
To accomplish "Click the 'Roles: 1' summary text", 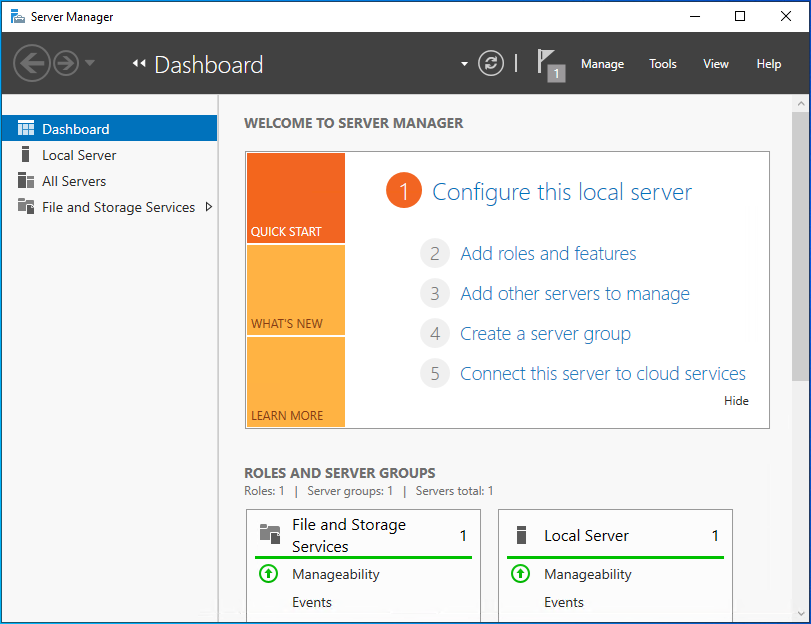I will [264, 491].
